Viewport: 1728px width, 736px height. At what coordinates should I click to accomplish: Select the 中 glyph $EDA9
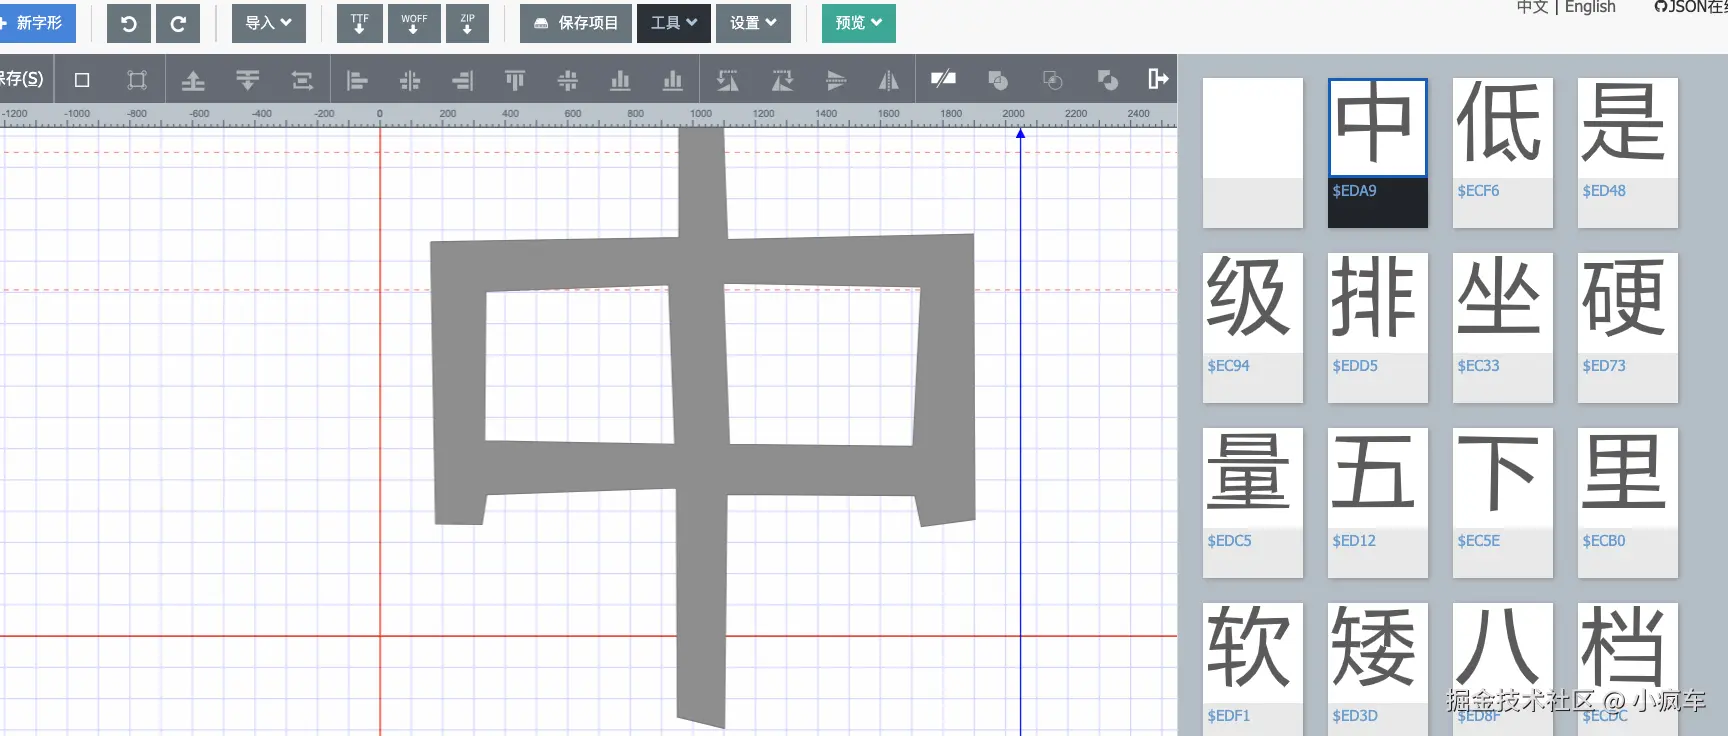pyautogui.click(x=1378, y=153)
